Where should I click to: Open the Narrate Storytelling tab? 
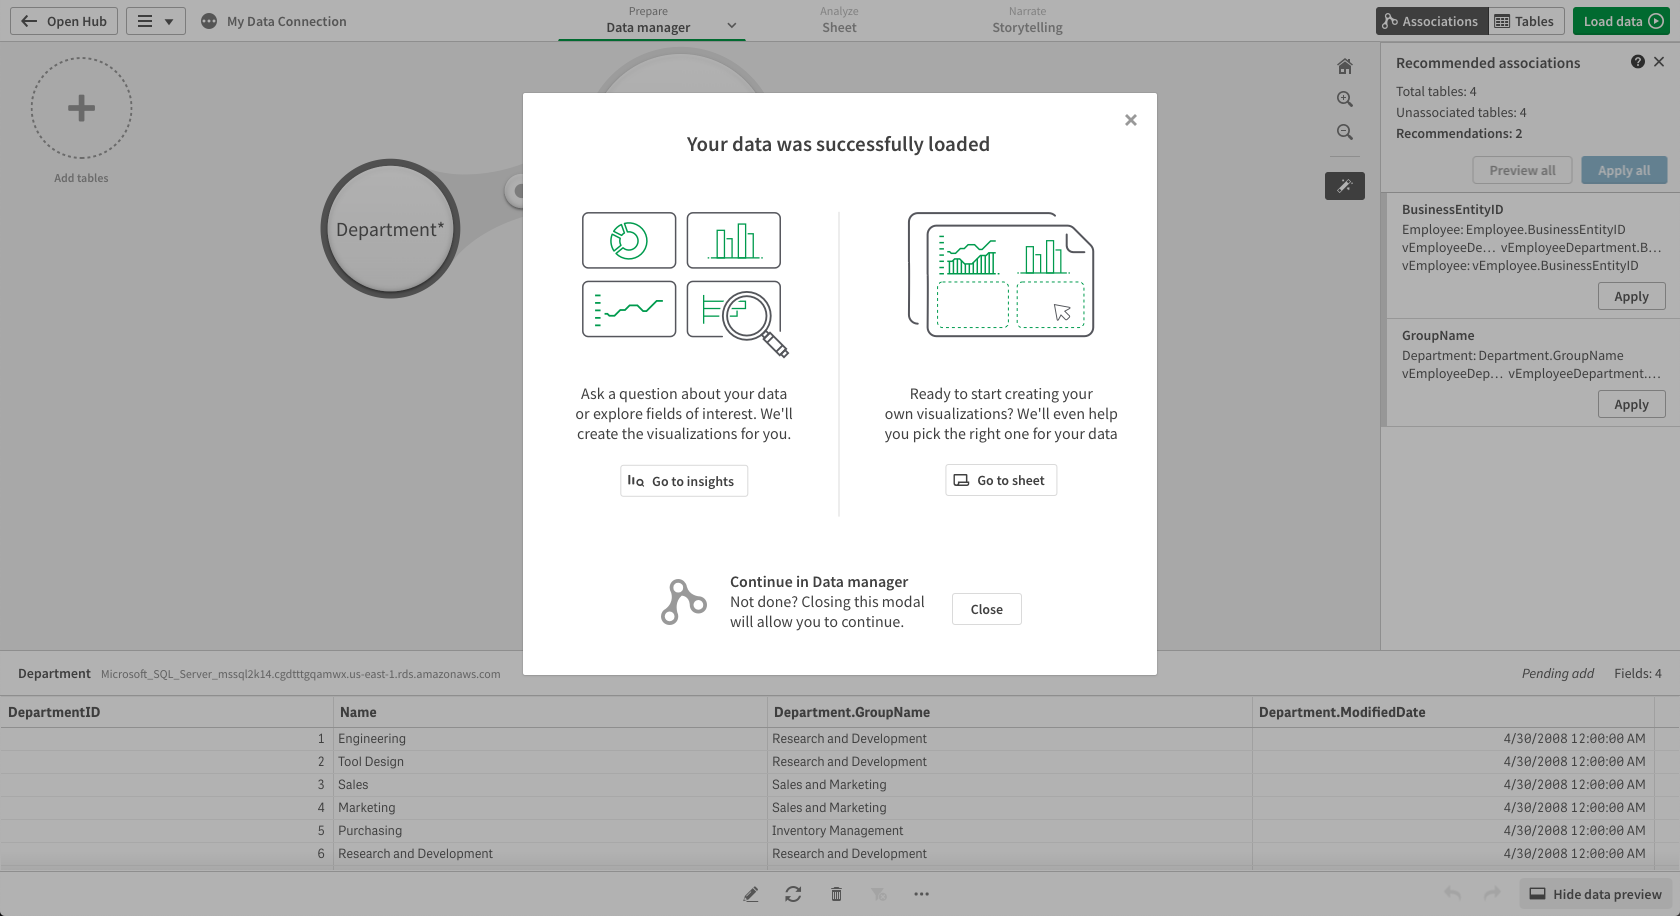(x=1027, y=21)
